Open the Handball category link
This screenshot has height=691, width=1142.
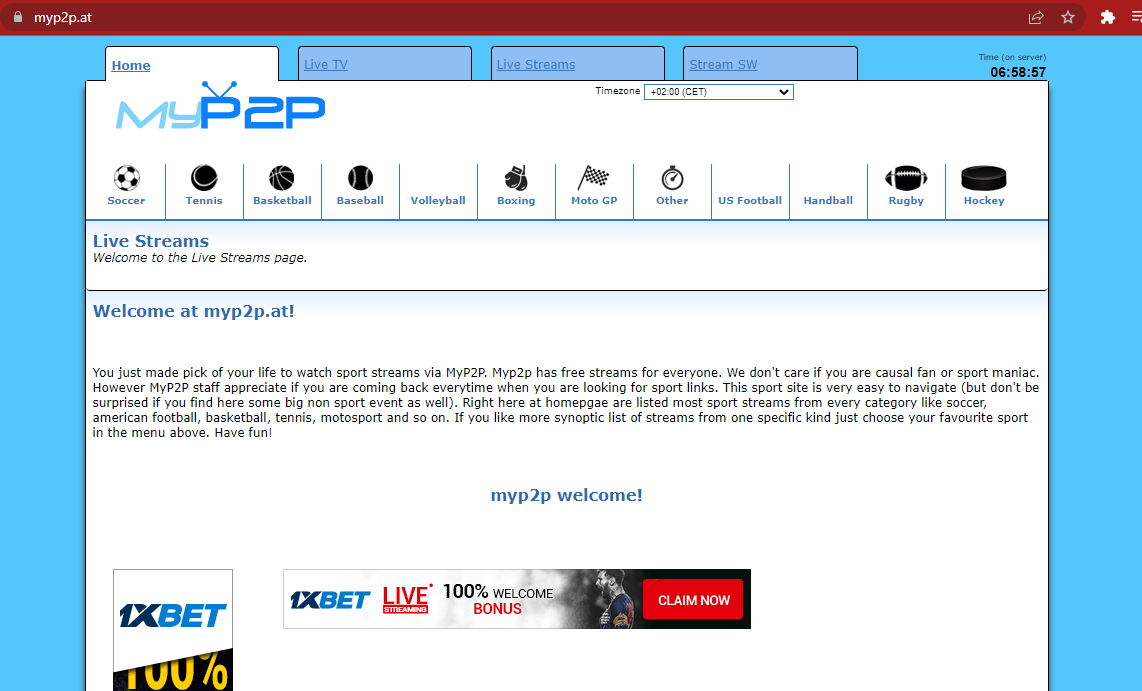(828, 200)
